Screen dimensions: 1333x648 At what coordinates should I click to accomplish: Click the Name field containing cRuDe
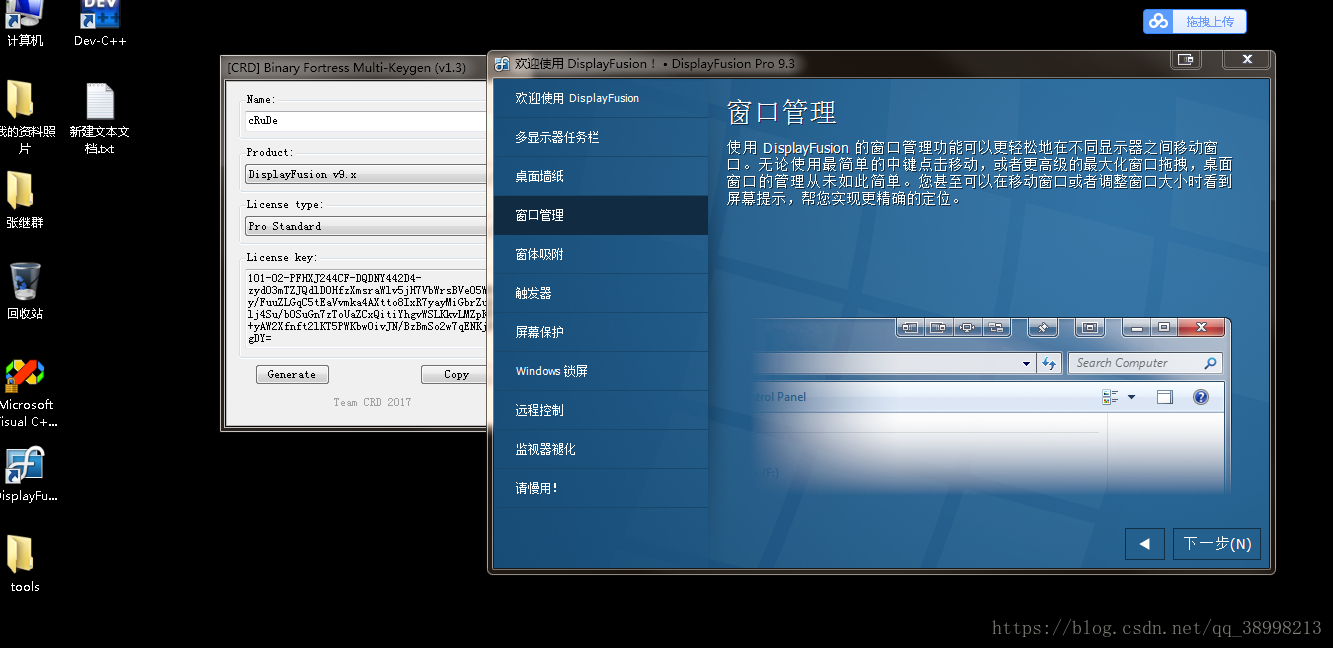(x=366, y=120)
